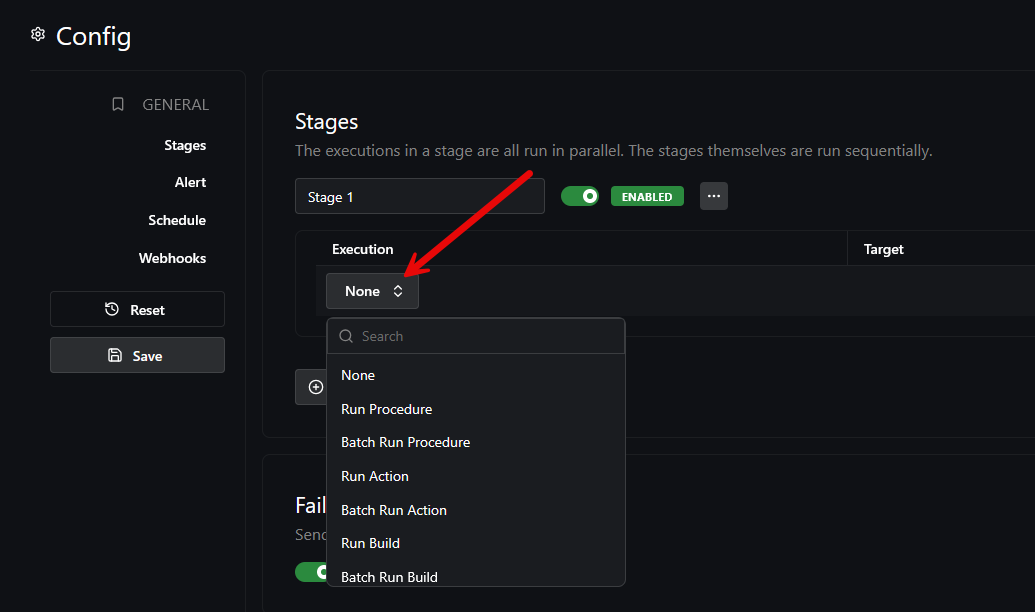Open the None execution dropdown
This screenshot has height=612, width=1035.
coord(372,291)
